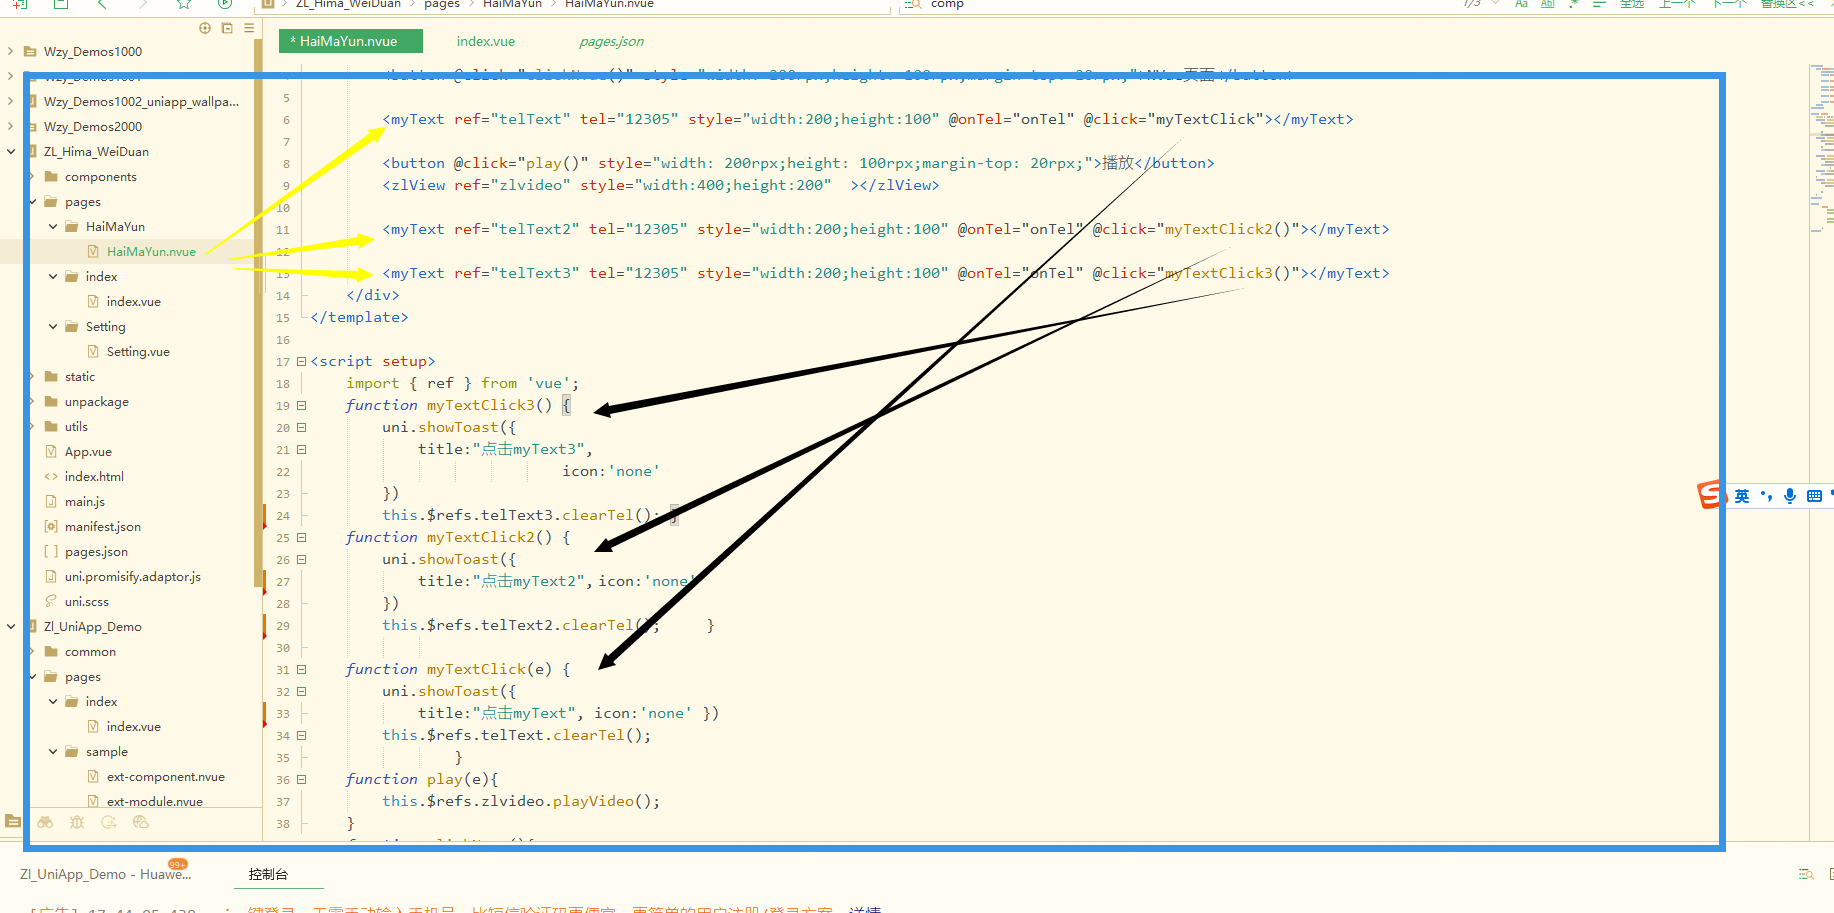
Task: Open the project panel hamburger menu
Action: click(x=249, y=28)
